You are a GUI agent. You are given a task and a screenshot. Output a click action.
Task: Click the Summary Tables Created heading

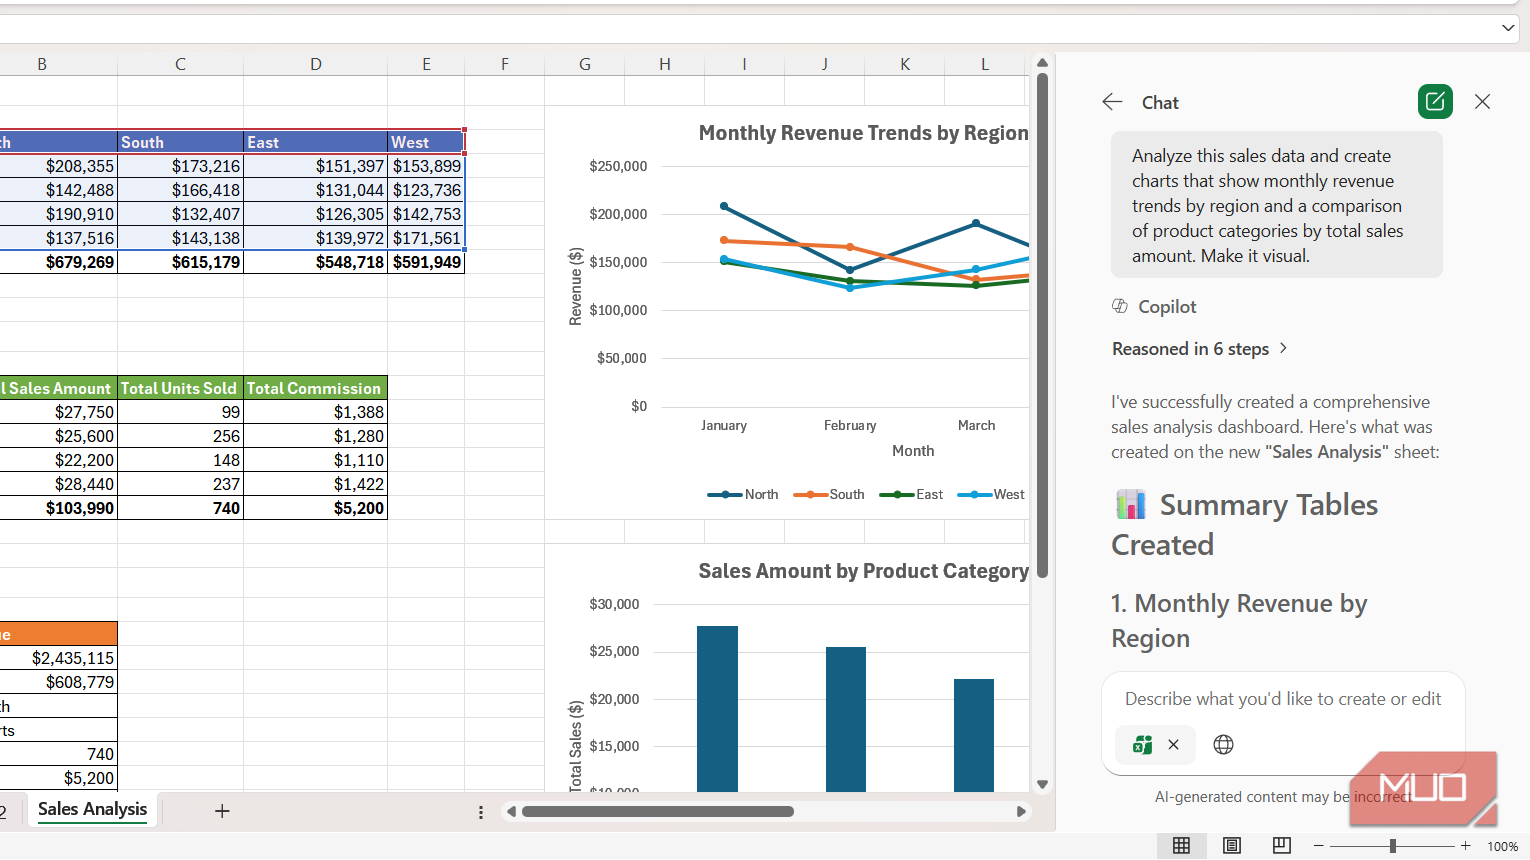pyautogui.click(x=1245, y=524)
